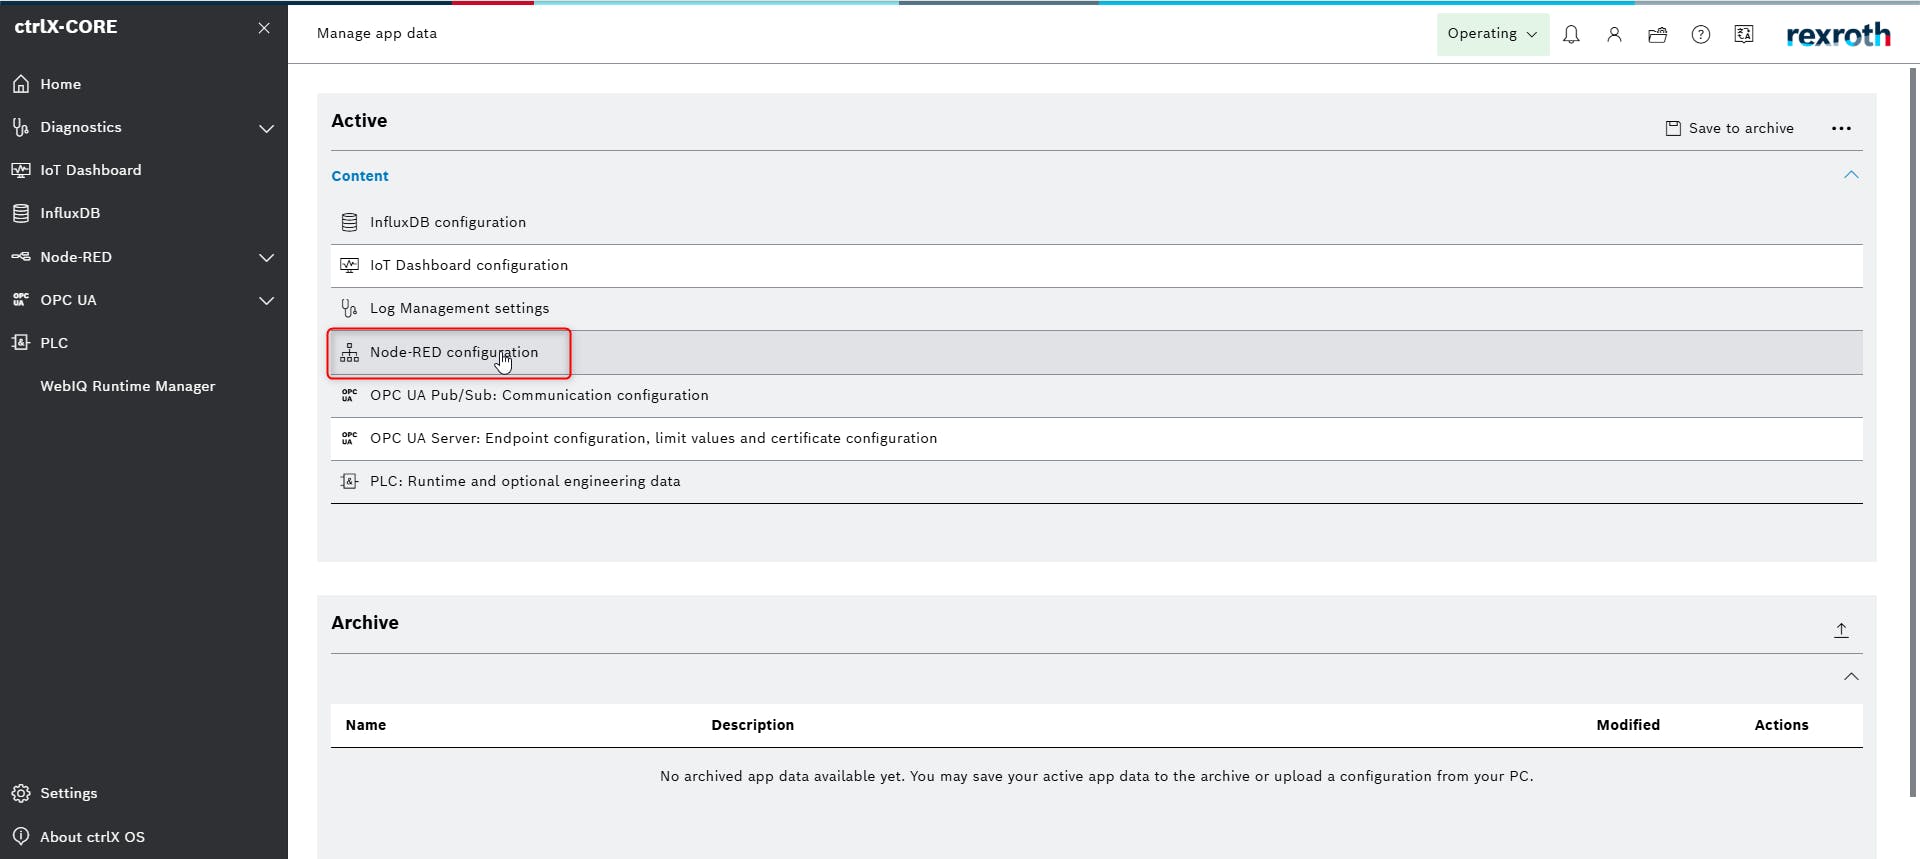Image resolution: width=1920 pixels, height=859 pixels.
Task: Select 'InfluxDB configuration' row text
Action: [x=448, y=222]
